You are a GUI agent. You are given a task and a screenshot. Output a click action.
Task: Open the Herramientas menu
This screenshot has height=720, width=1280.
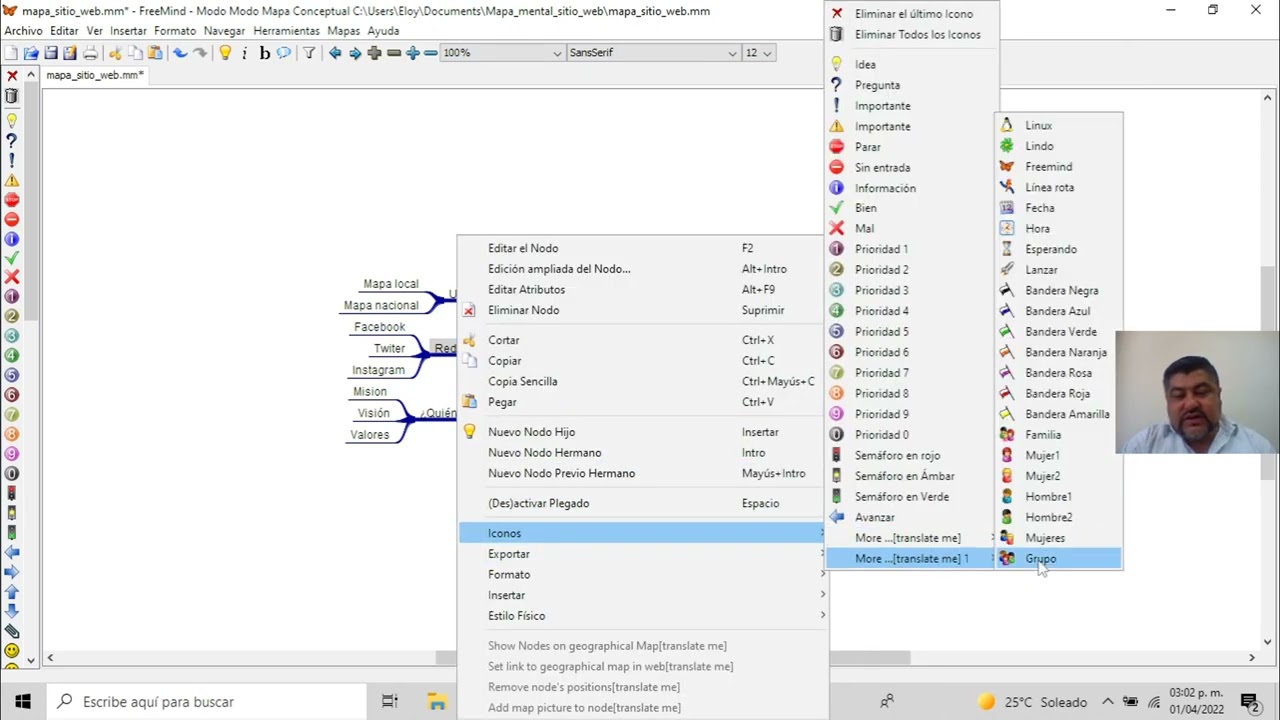point(286,31)
